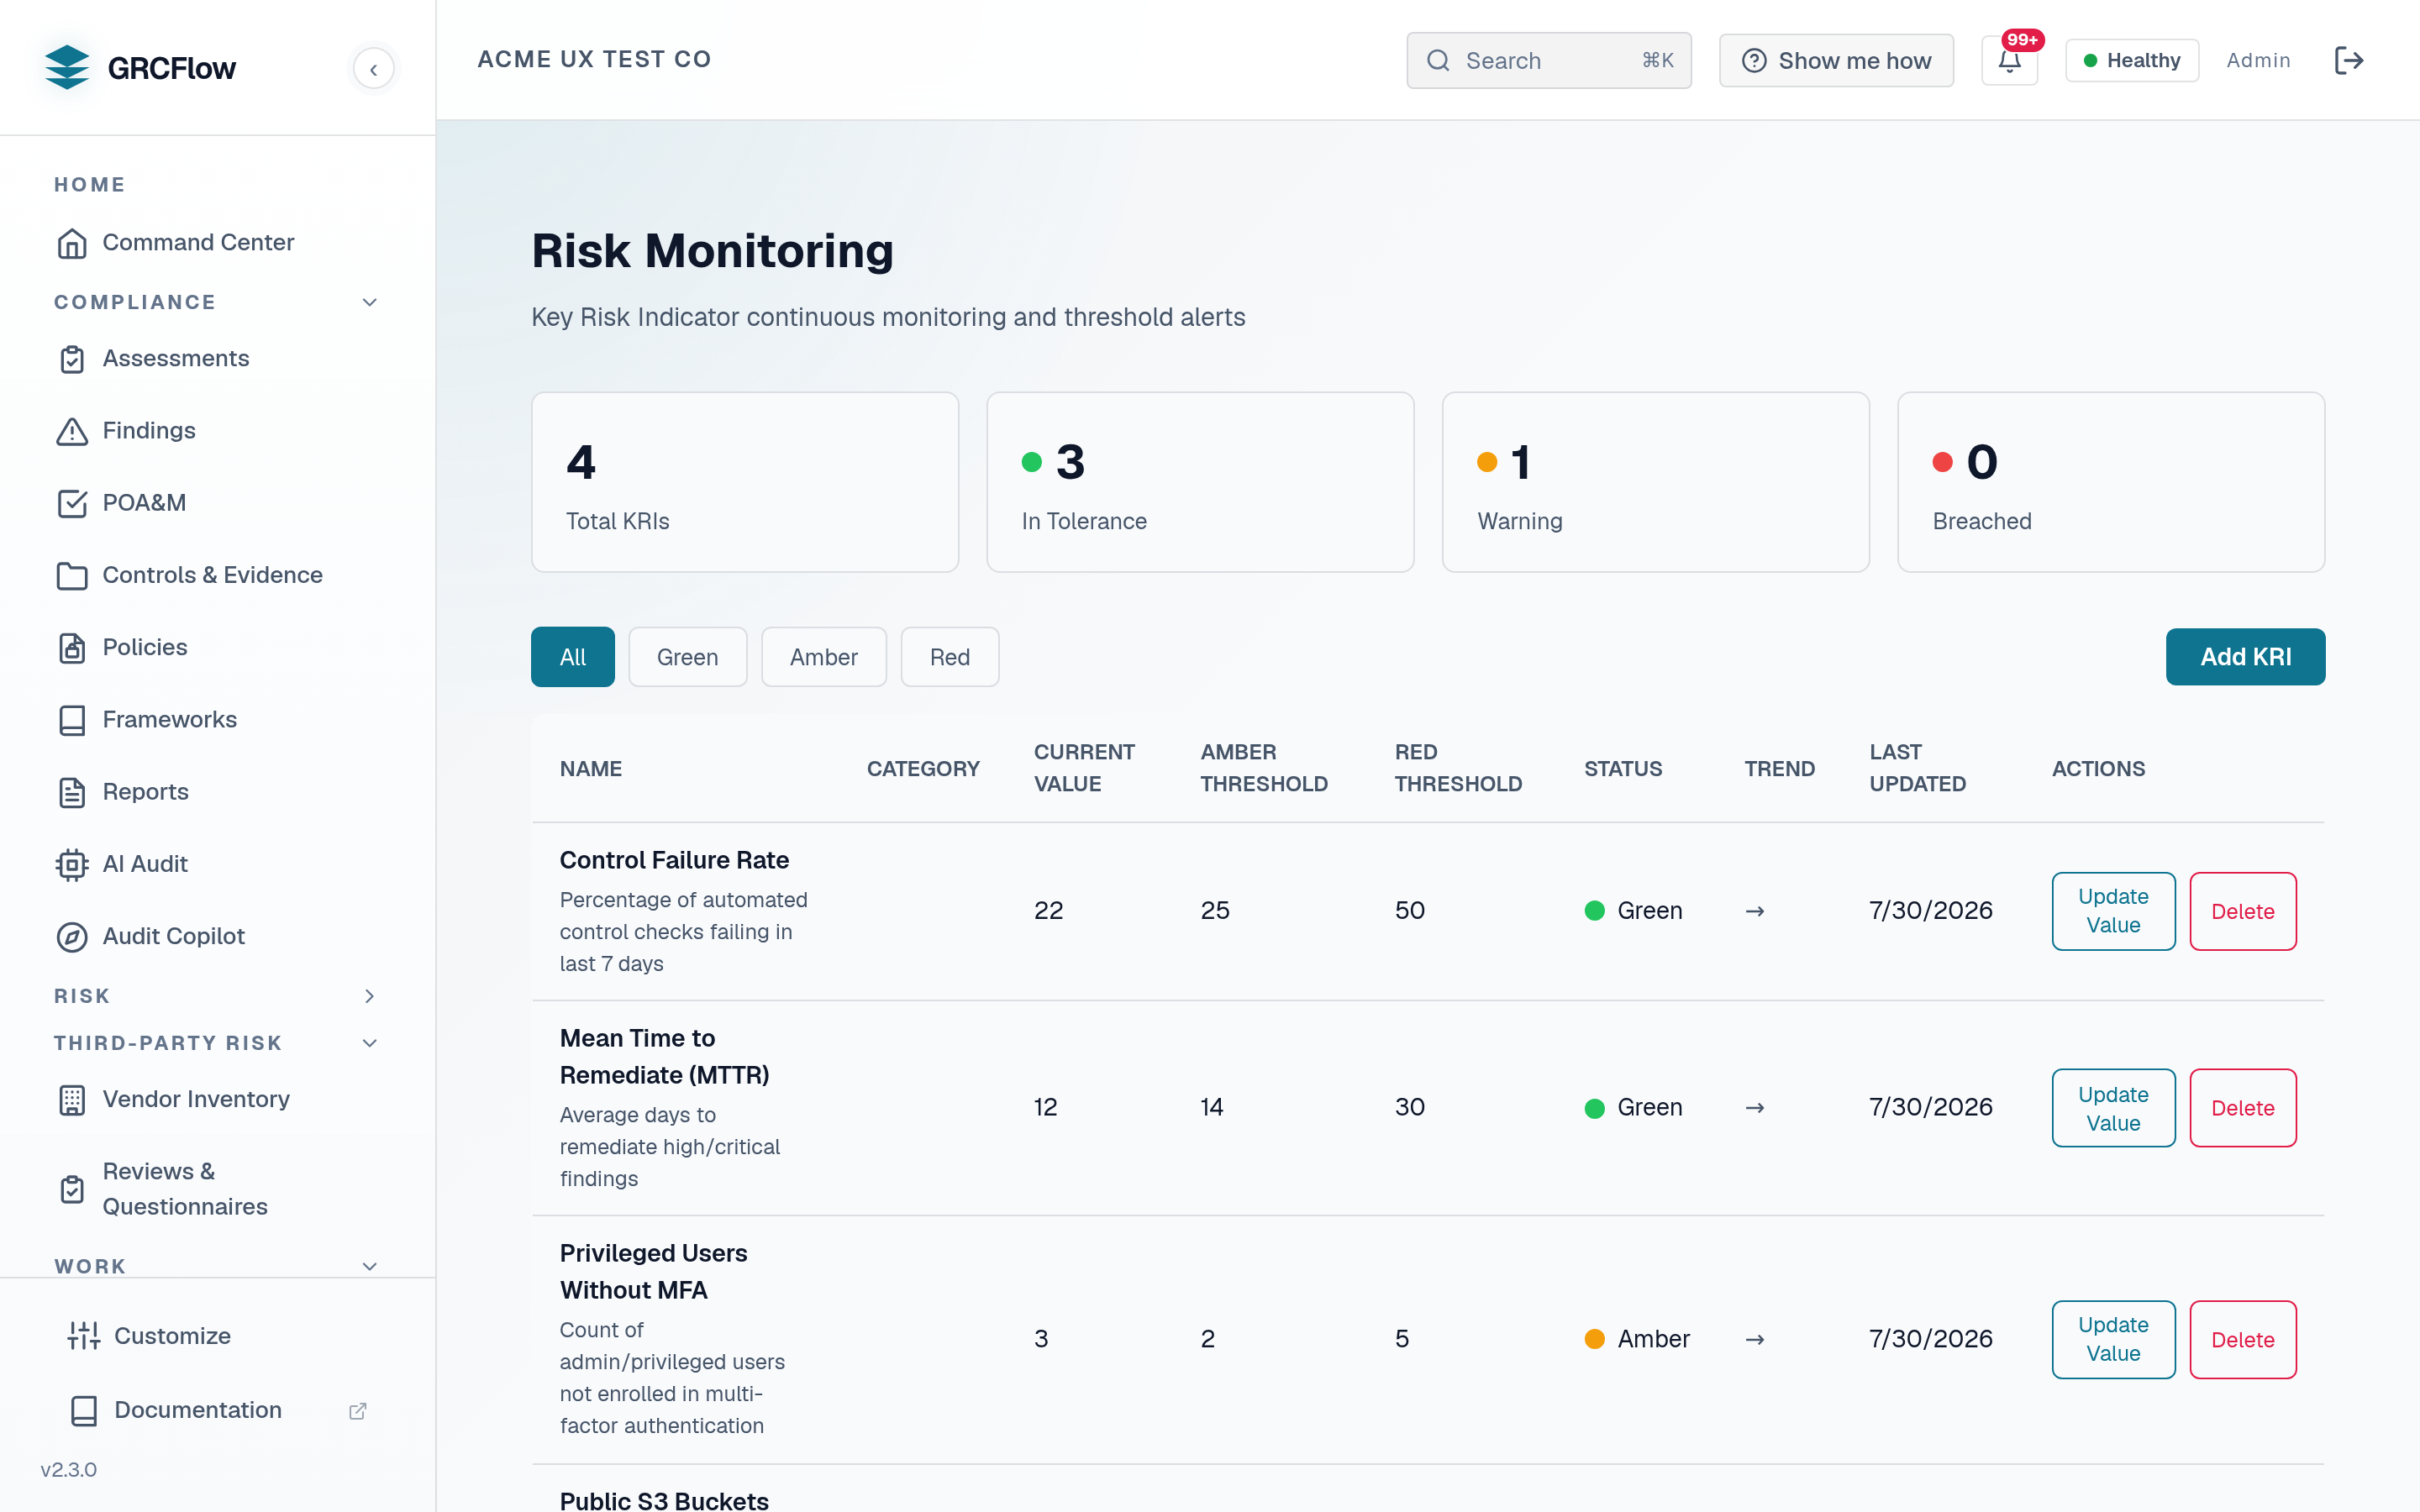Click the Reviews & Questionnaires clipboard icon

coord(72,1189)
